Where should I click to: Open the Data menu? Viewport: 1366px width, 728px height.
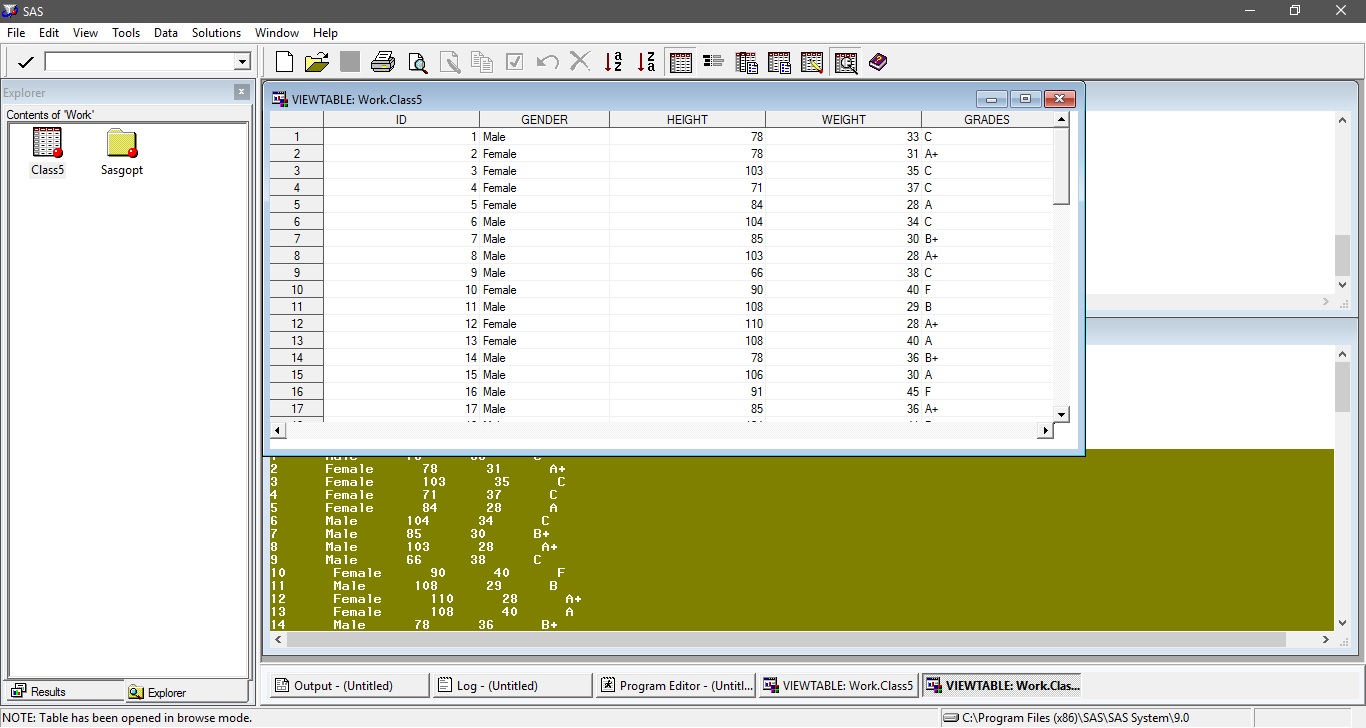pyautogui.click(x=165, y=32)
